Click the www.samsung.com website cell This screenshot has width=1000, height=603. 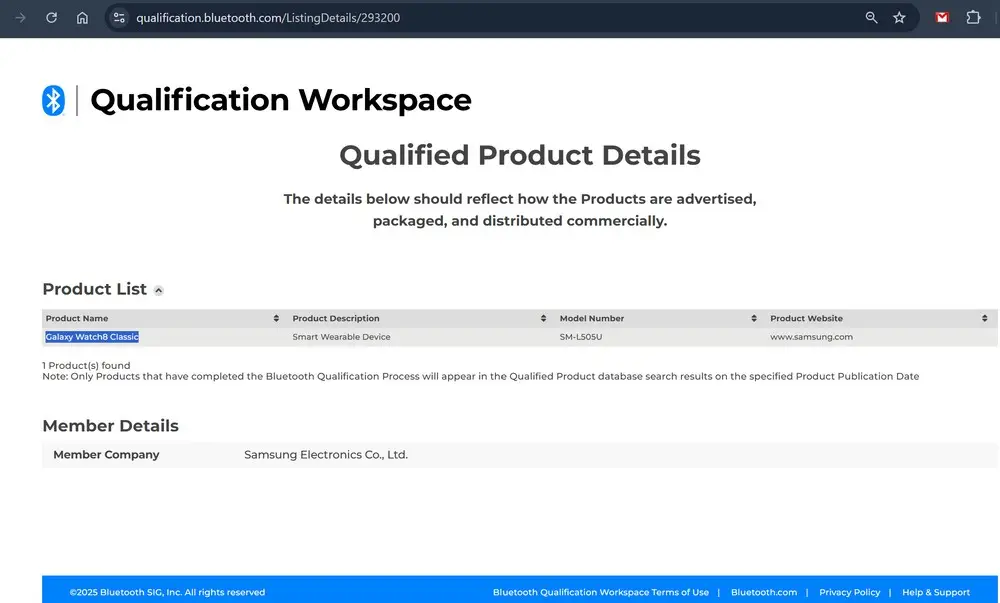point(811,337)
